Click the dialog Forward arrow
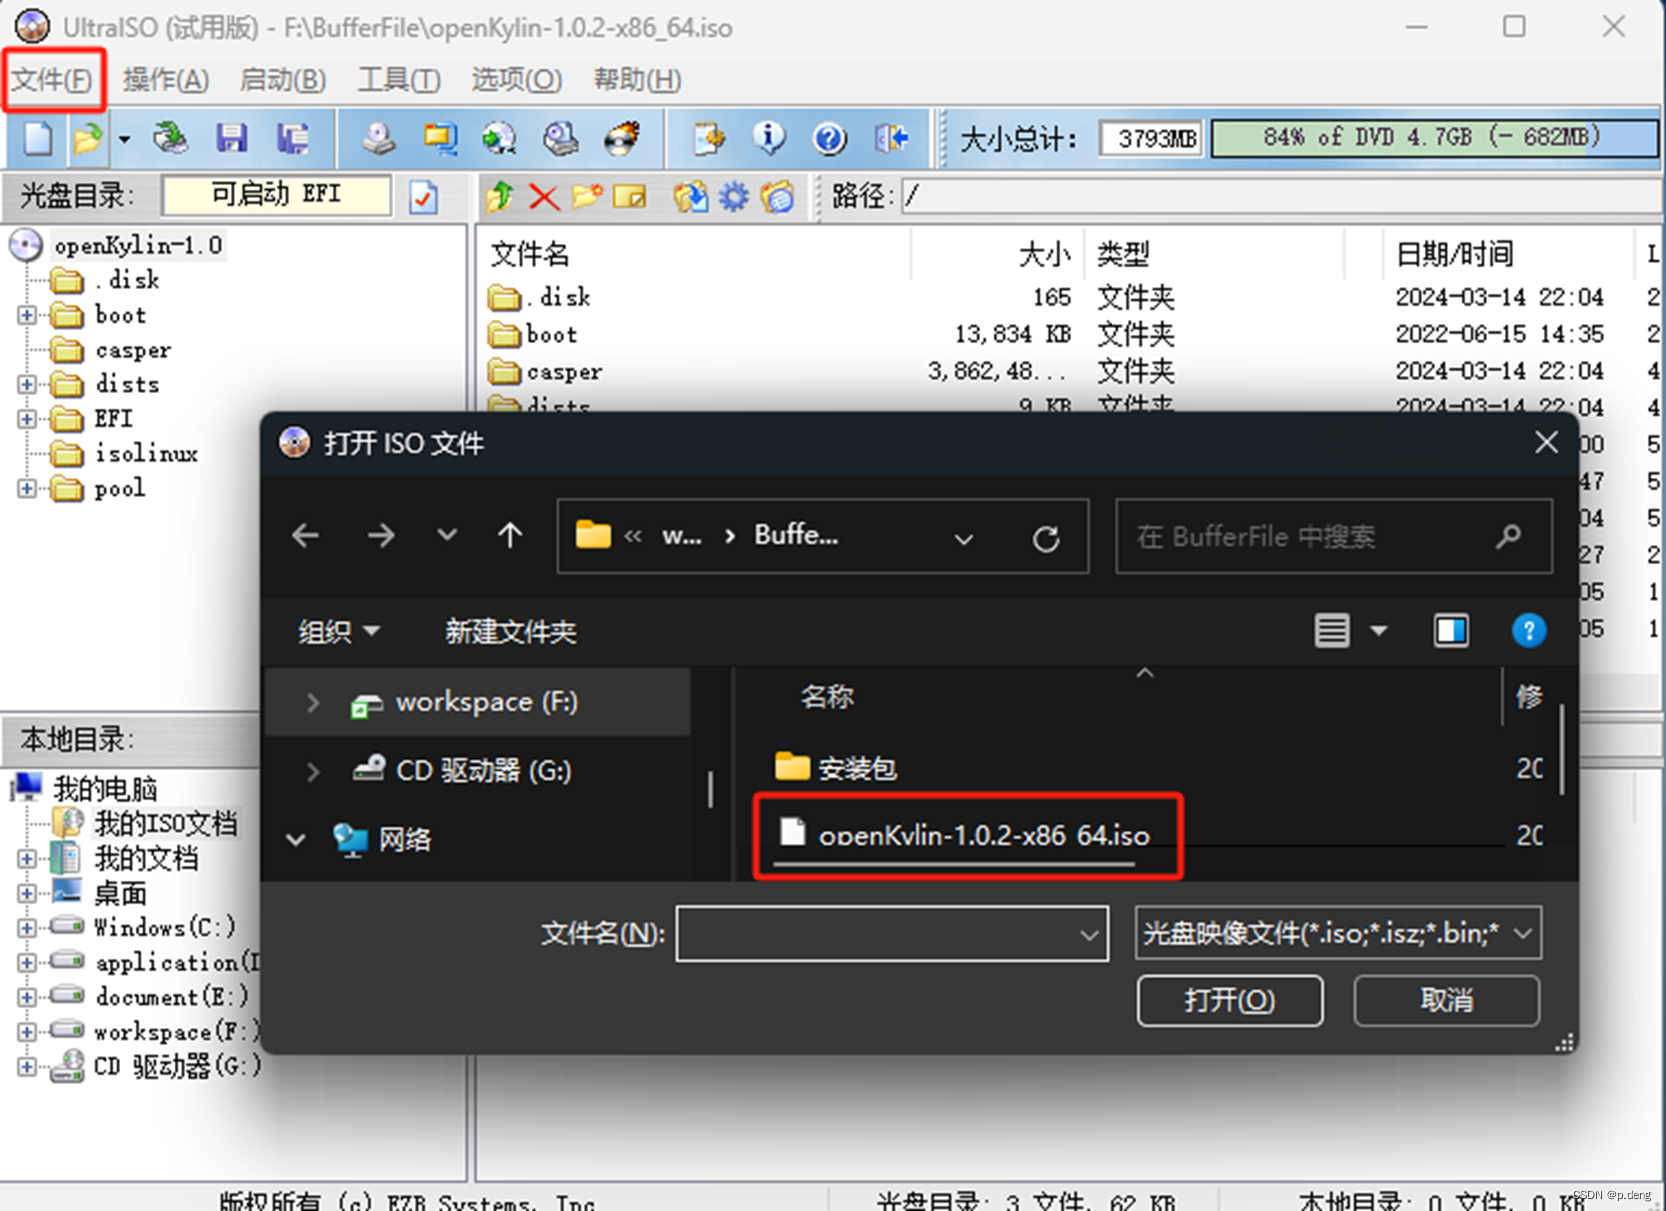 tap(380, 536)
